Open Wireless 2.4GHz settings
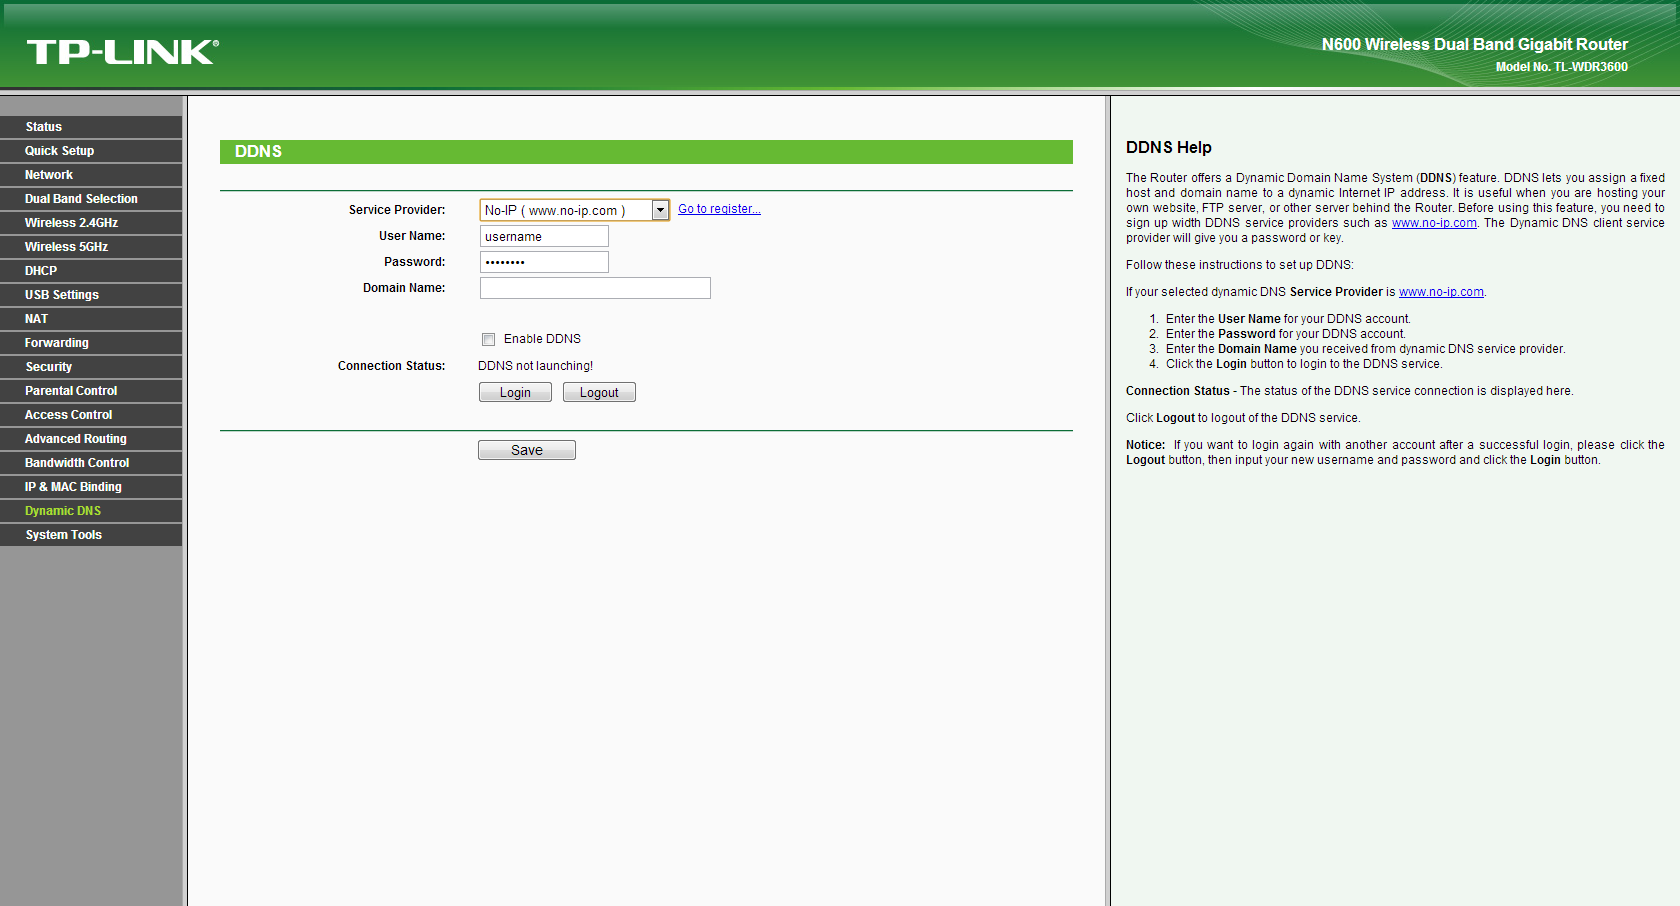This screenshot has height=906, width=1680. [x=91, y=223]
